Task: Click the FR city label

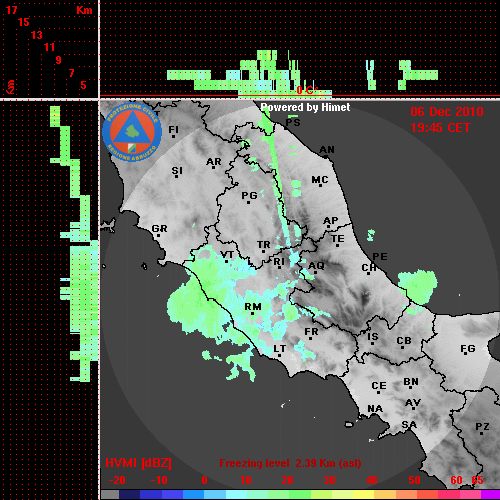Action: 311,332
